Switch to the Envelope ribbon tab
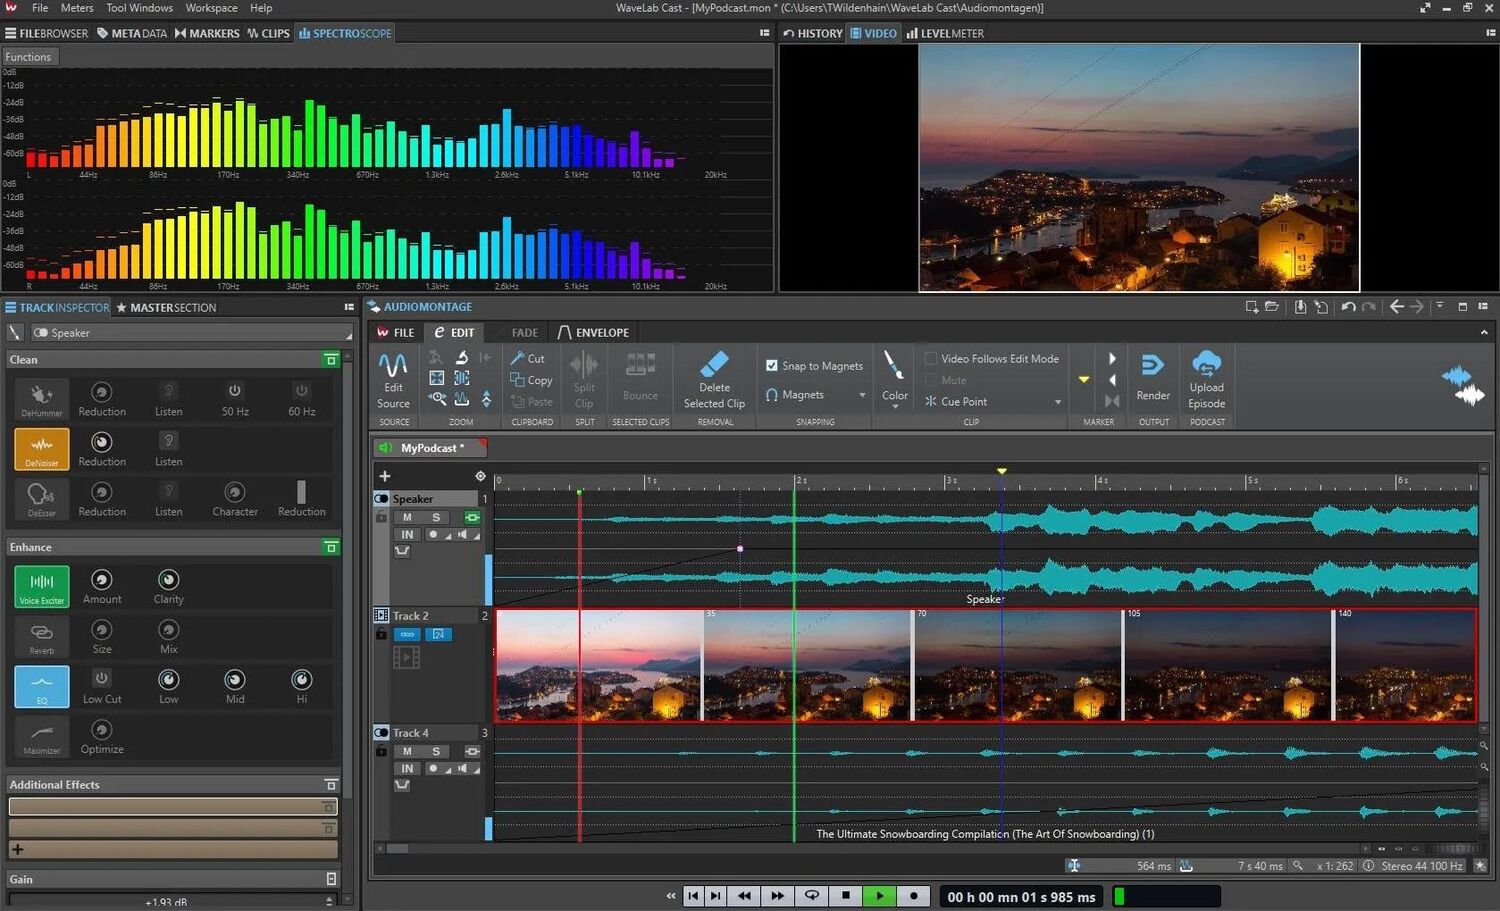The image size is (1500, 911). (x=594, y=333)
